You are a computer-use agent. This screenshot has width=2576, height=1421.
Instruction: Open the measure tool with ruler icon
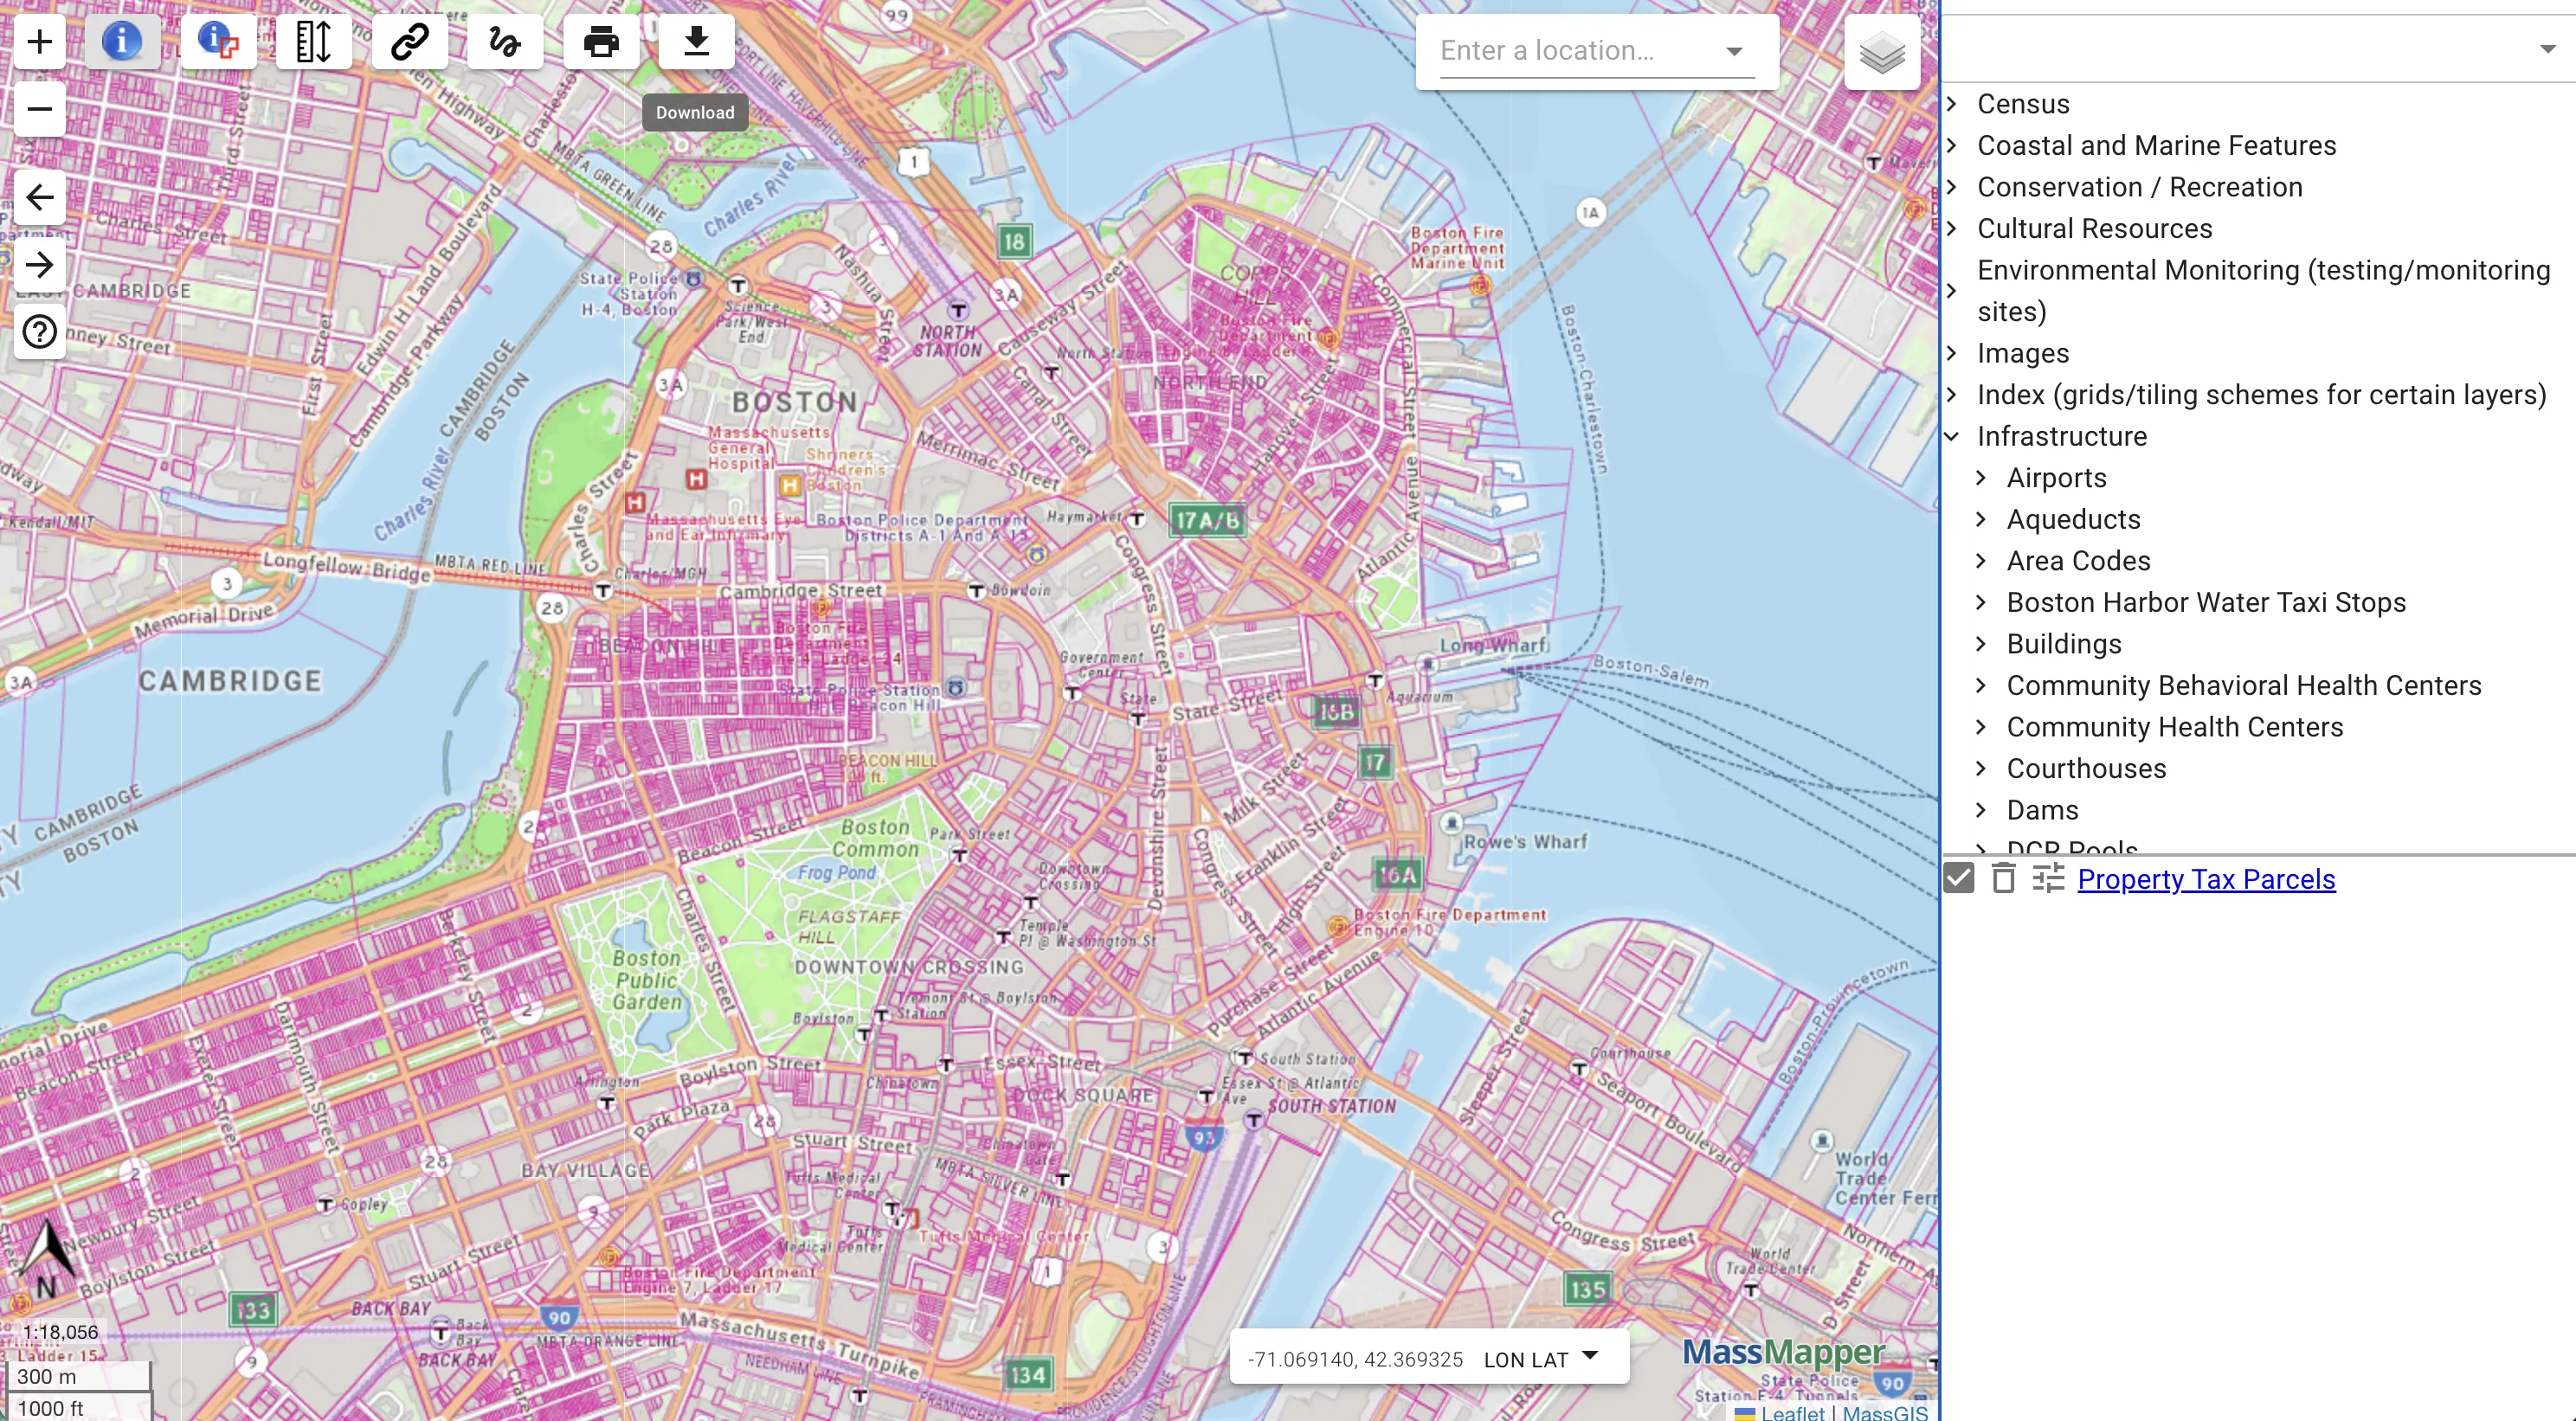point(313,42)
